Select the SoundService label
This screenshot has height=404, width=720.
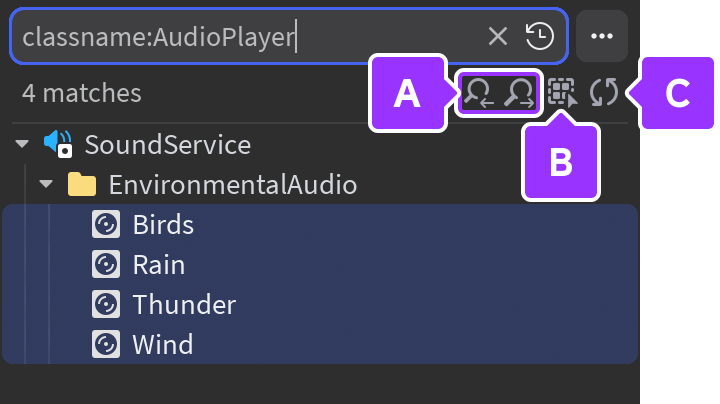coord(167,145)
